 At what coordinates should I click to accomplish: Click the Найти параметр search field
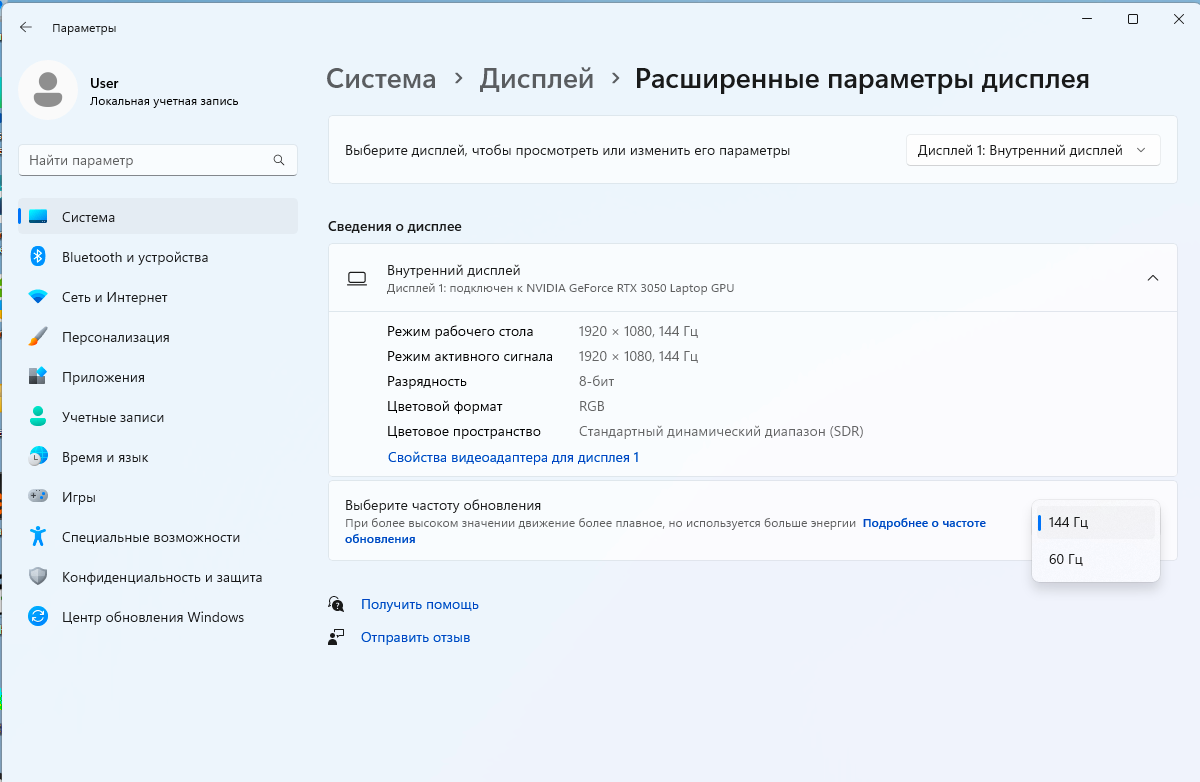tap(148, 160)
